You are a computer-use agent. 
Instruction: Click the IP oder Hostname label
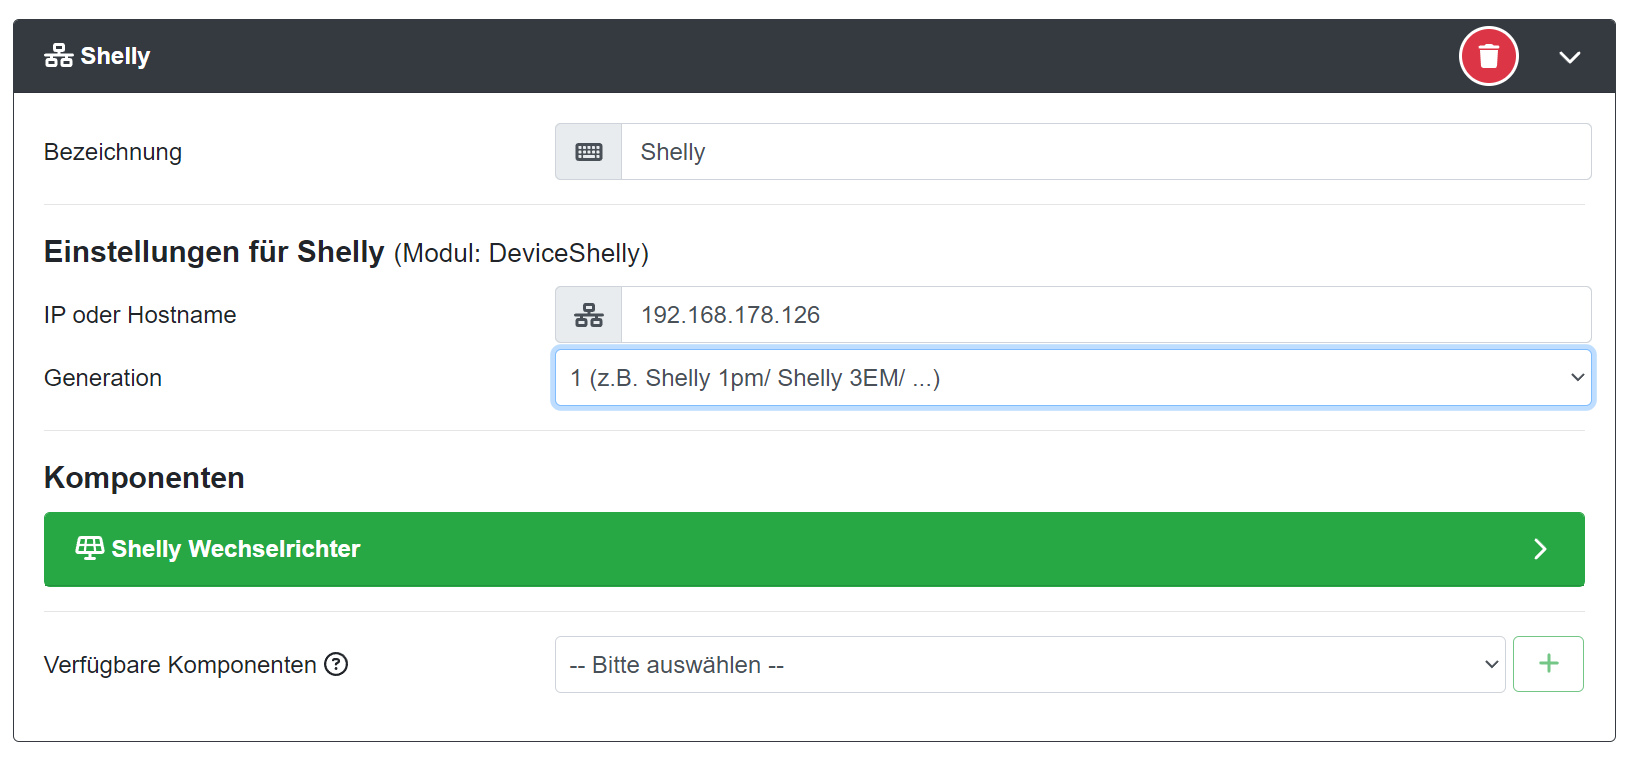click(140, 315)
